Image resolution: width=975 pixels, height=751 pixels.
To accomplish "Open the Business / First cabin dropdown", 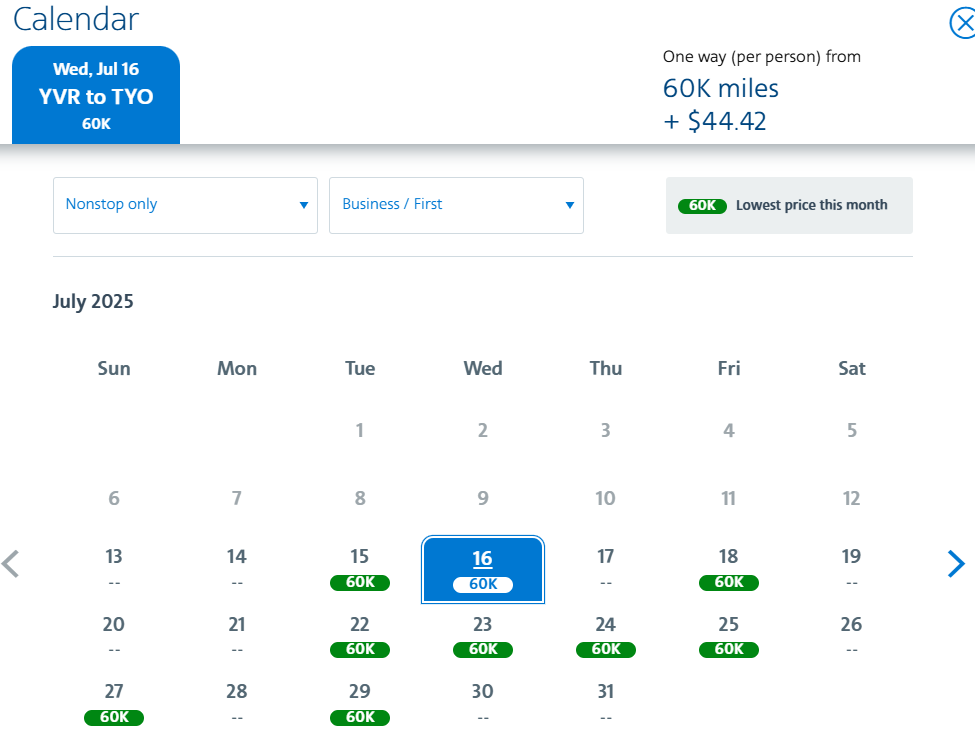I will click(x=456, y=204).
